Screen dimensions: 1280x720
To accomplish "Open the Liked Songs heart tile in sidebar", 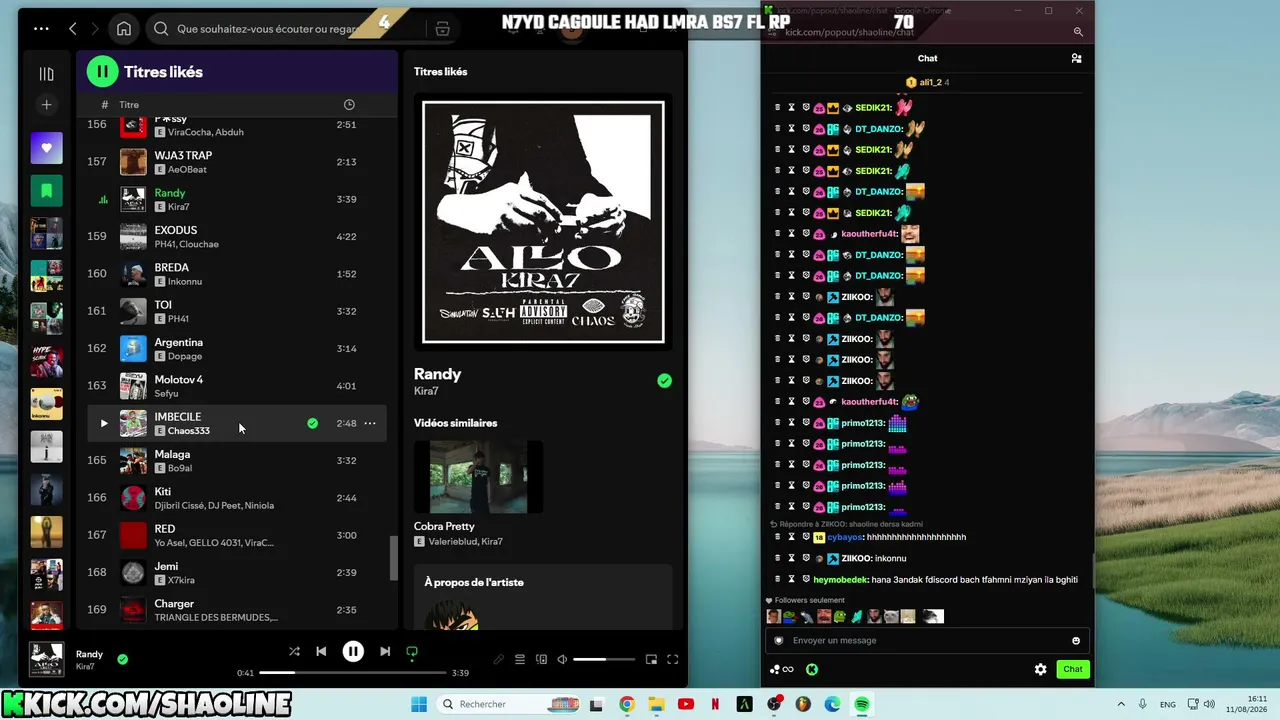I will coord(46,148).
